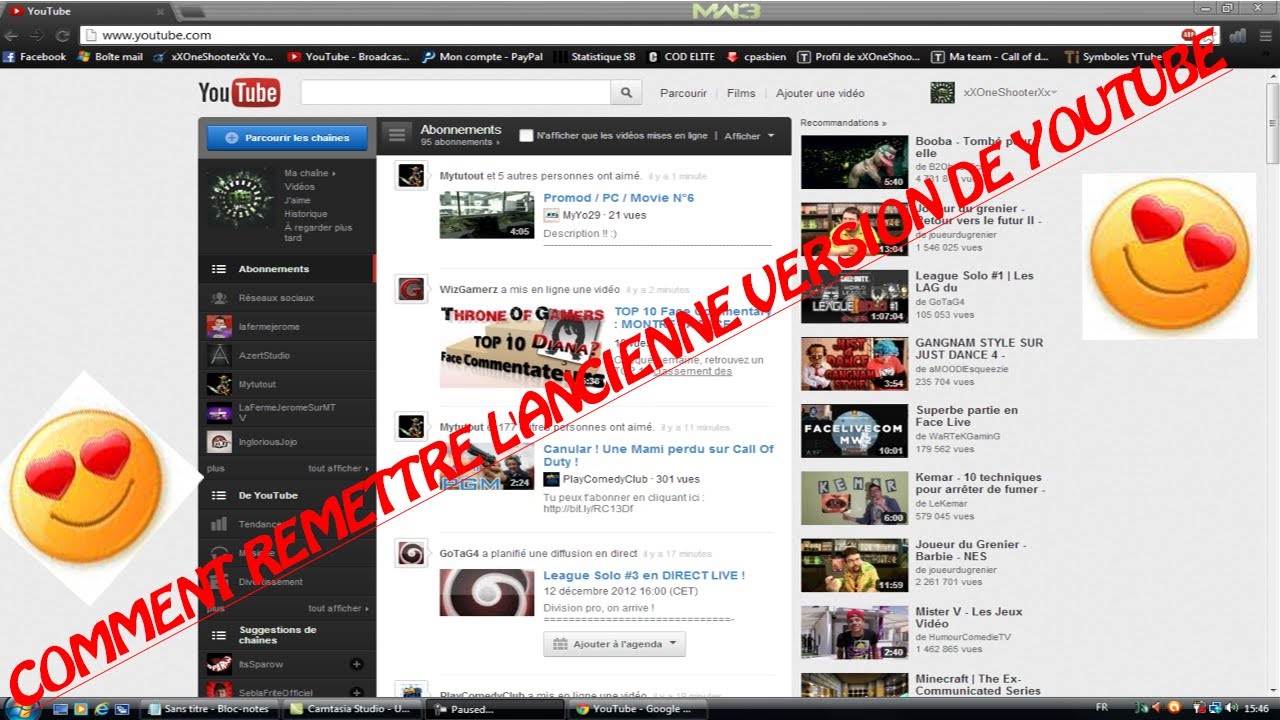Expand Recommandations header
Screen dimensions: 1280x720
(843, 123)
